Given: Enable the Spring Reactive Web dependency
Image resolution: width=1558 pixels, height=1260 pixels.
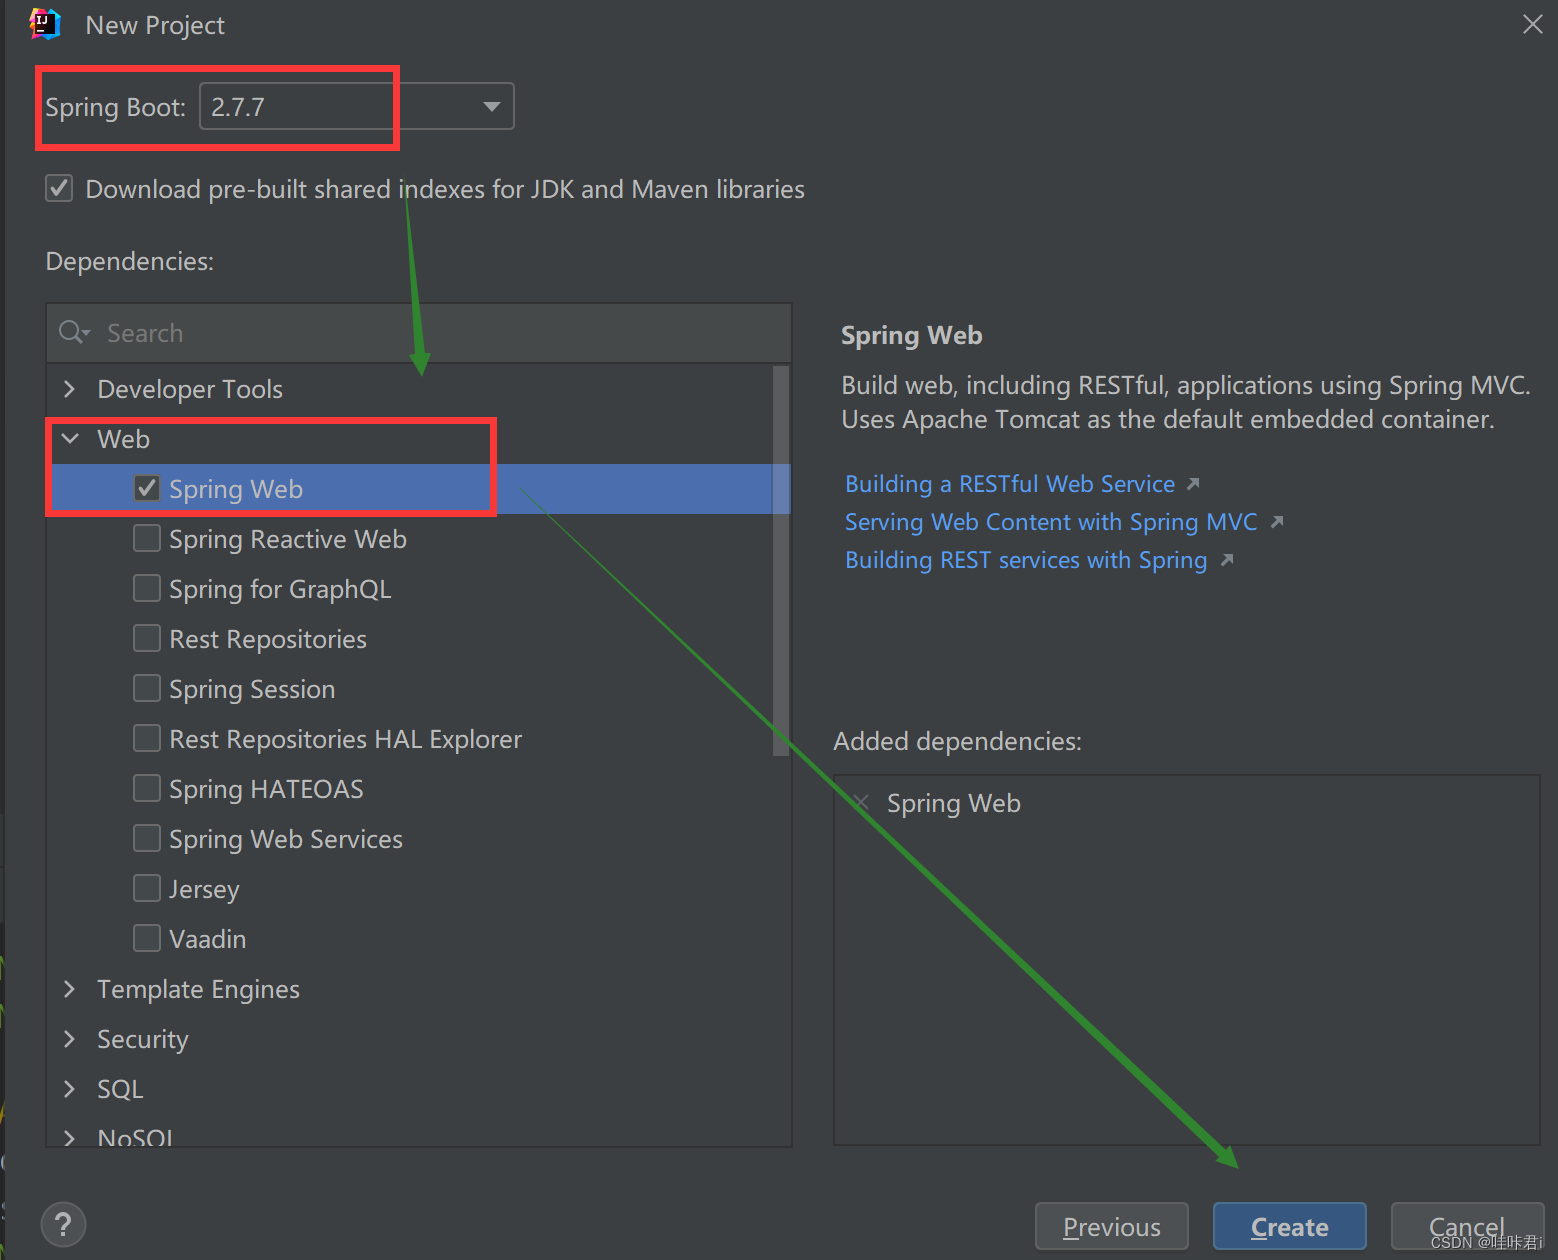Looking at the screenshot, I should (x=147, y=538).
